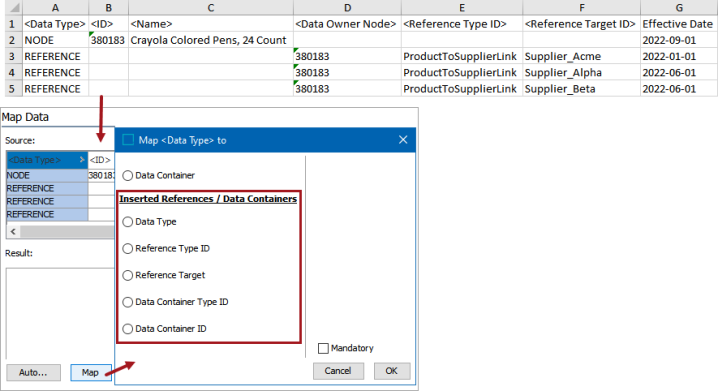Click the Cancel button
This screenshot has width=718, height=391.
[x=338, y=371]
